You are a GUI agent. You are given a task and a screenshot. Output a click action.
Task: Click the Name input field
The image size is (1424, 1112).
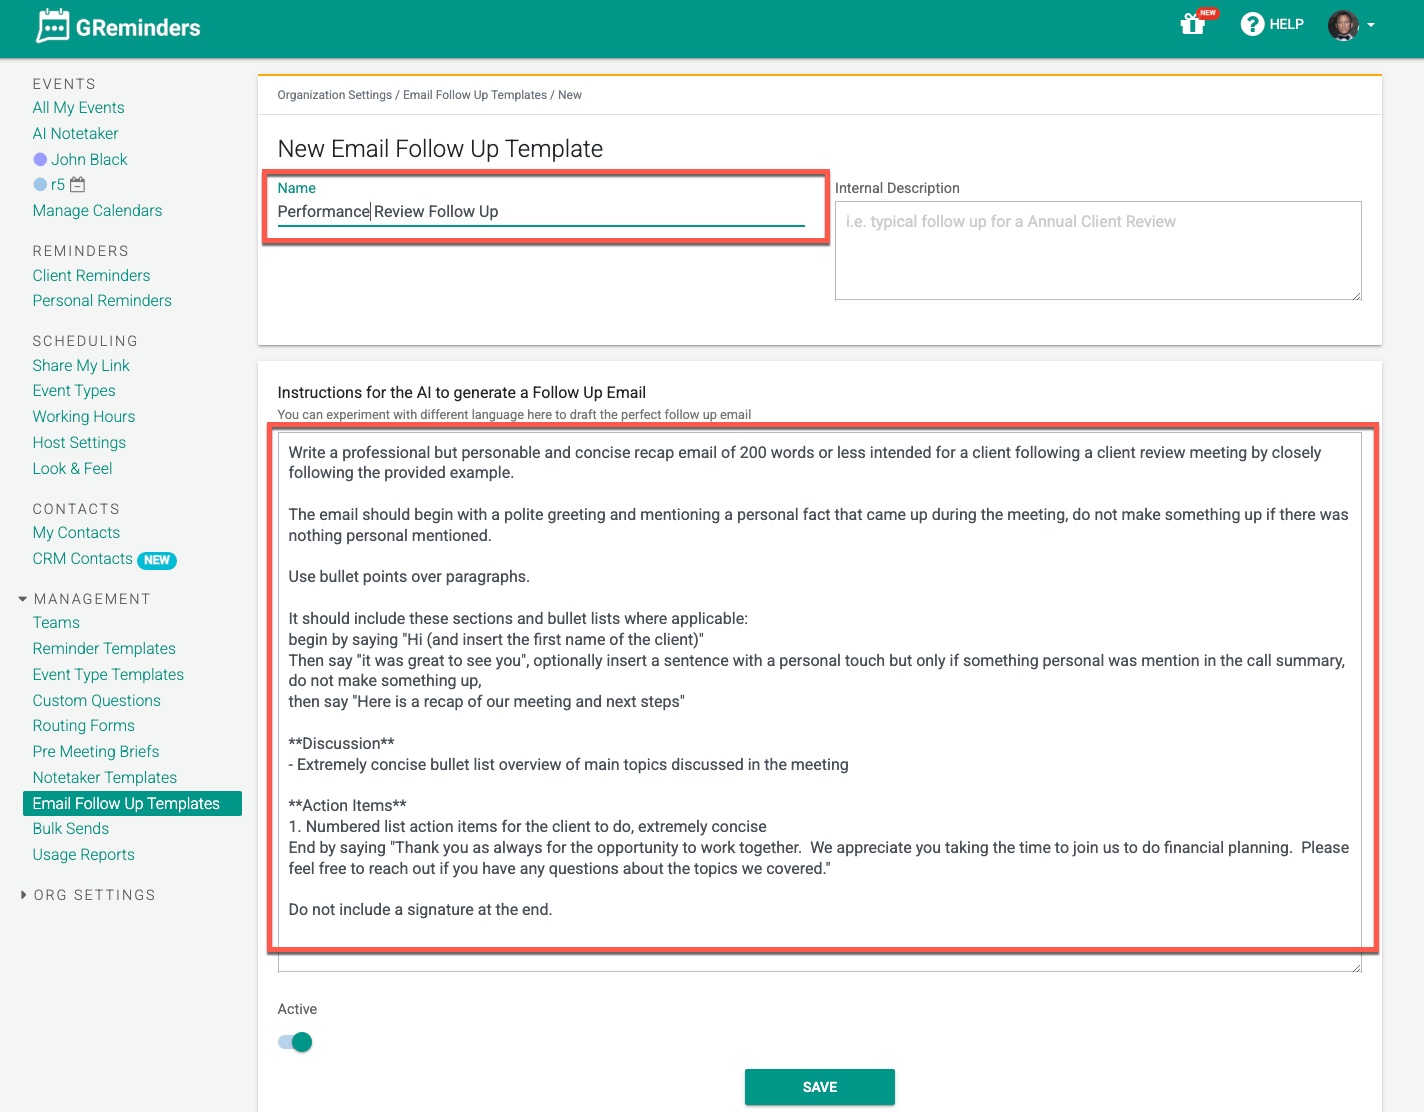[540, 211]
